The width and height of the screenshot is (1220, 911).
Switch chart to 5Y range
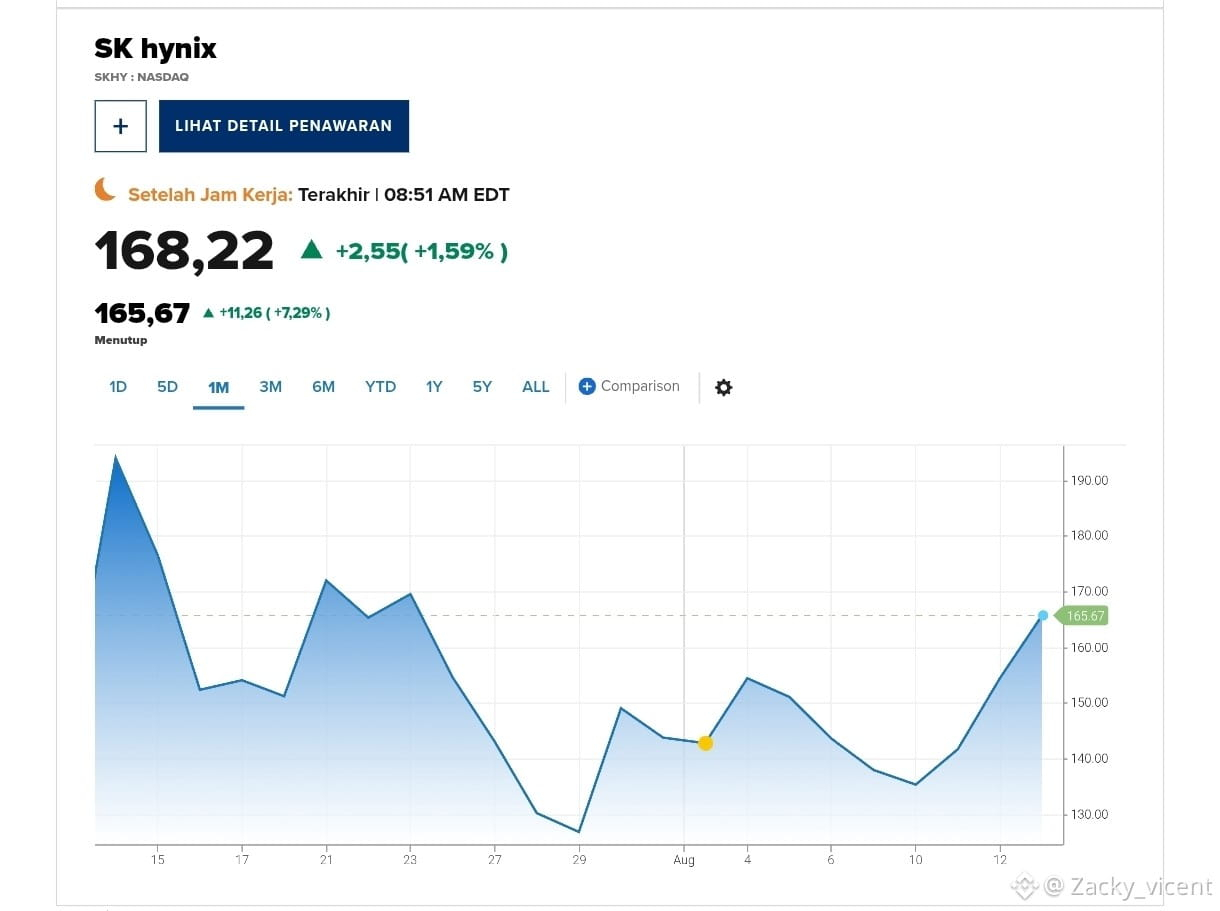pyautogui.click(x=482, y=387)
